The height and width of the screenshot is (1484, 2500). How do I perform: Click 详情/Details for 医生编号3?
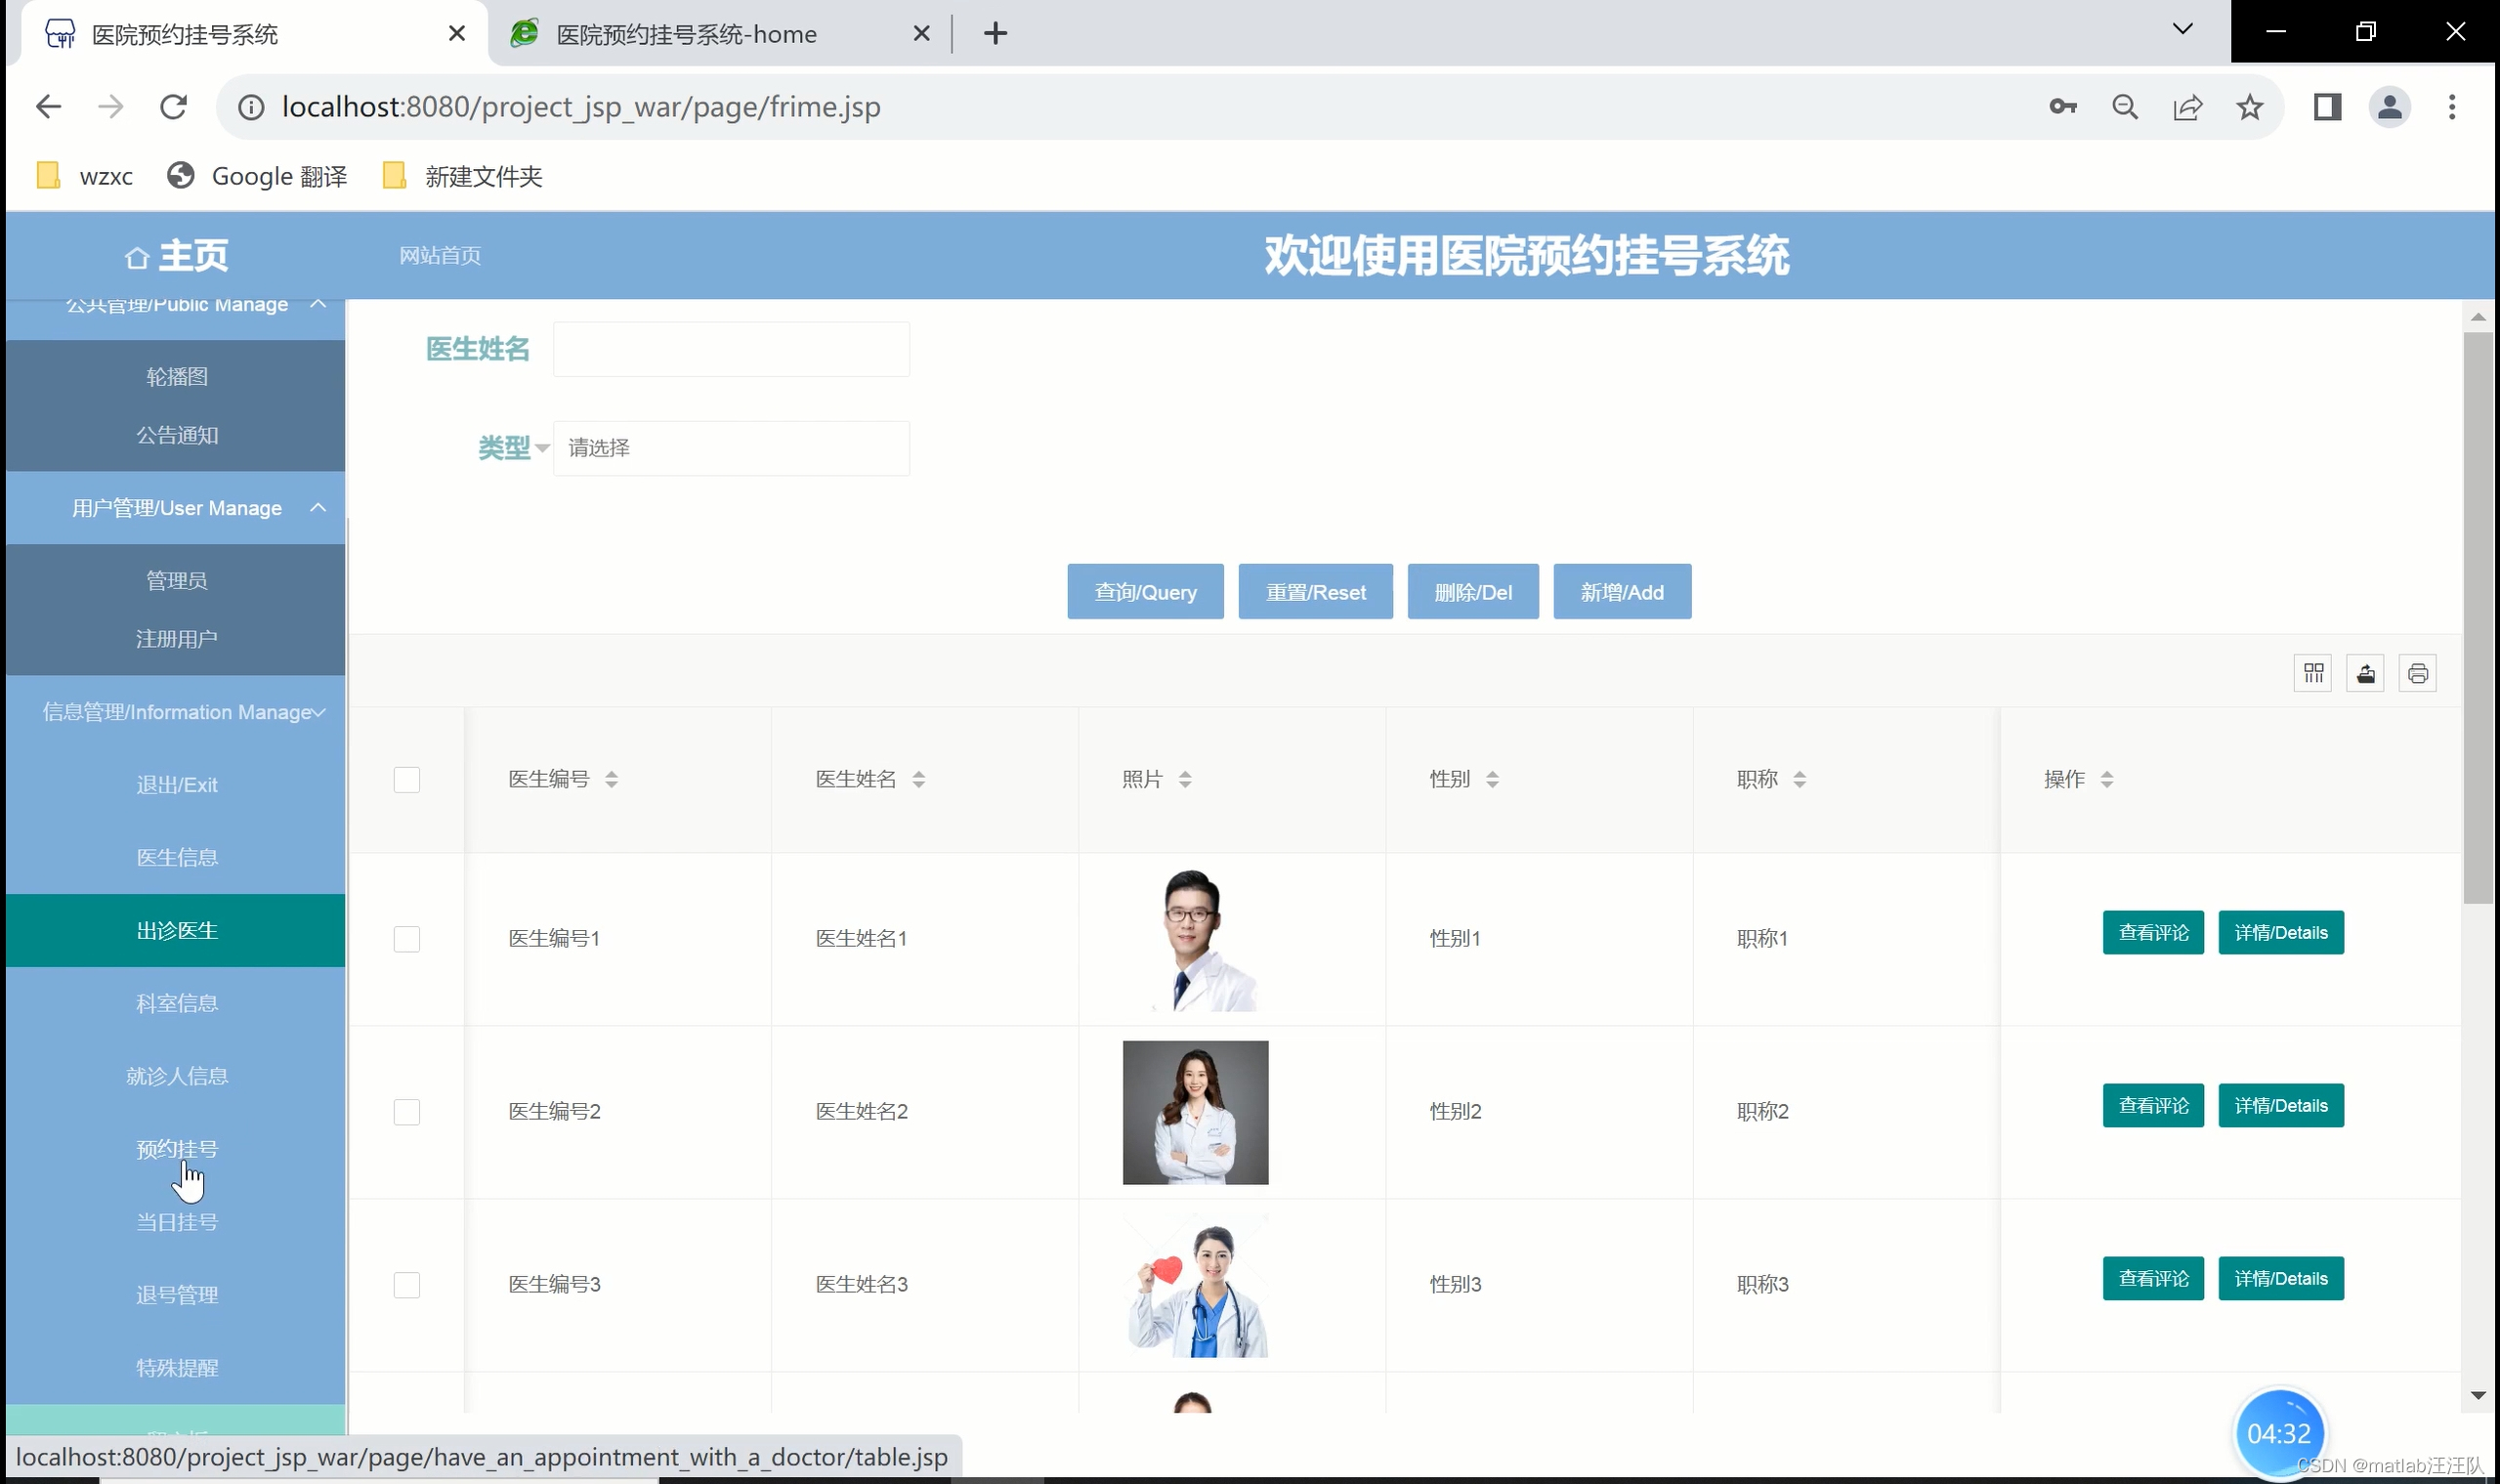click(x=2280, y=1278)
